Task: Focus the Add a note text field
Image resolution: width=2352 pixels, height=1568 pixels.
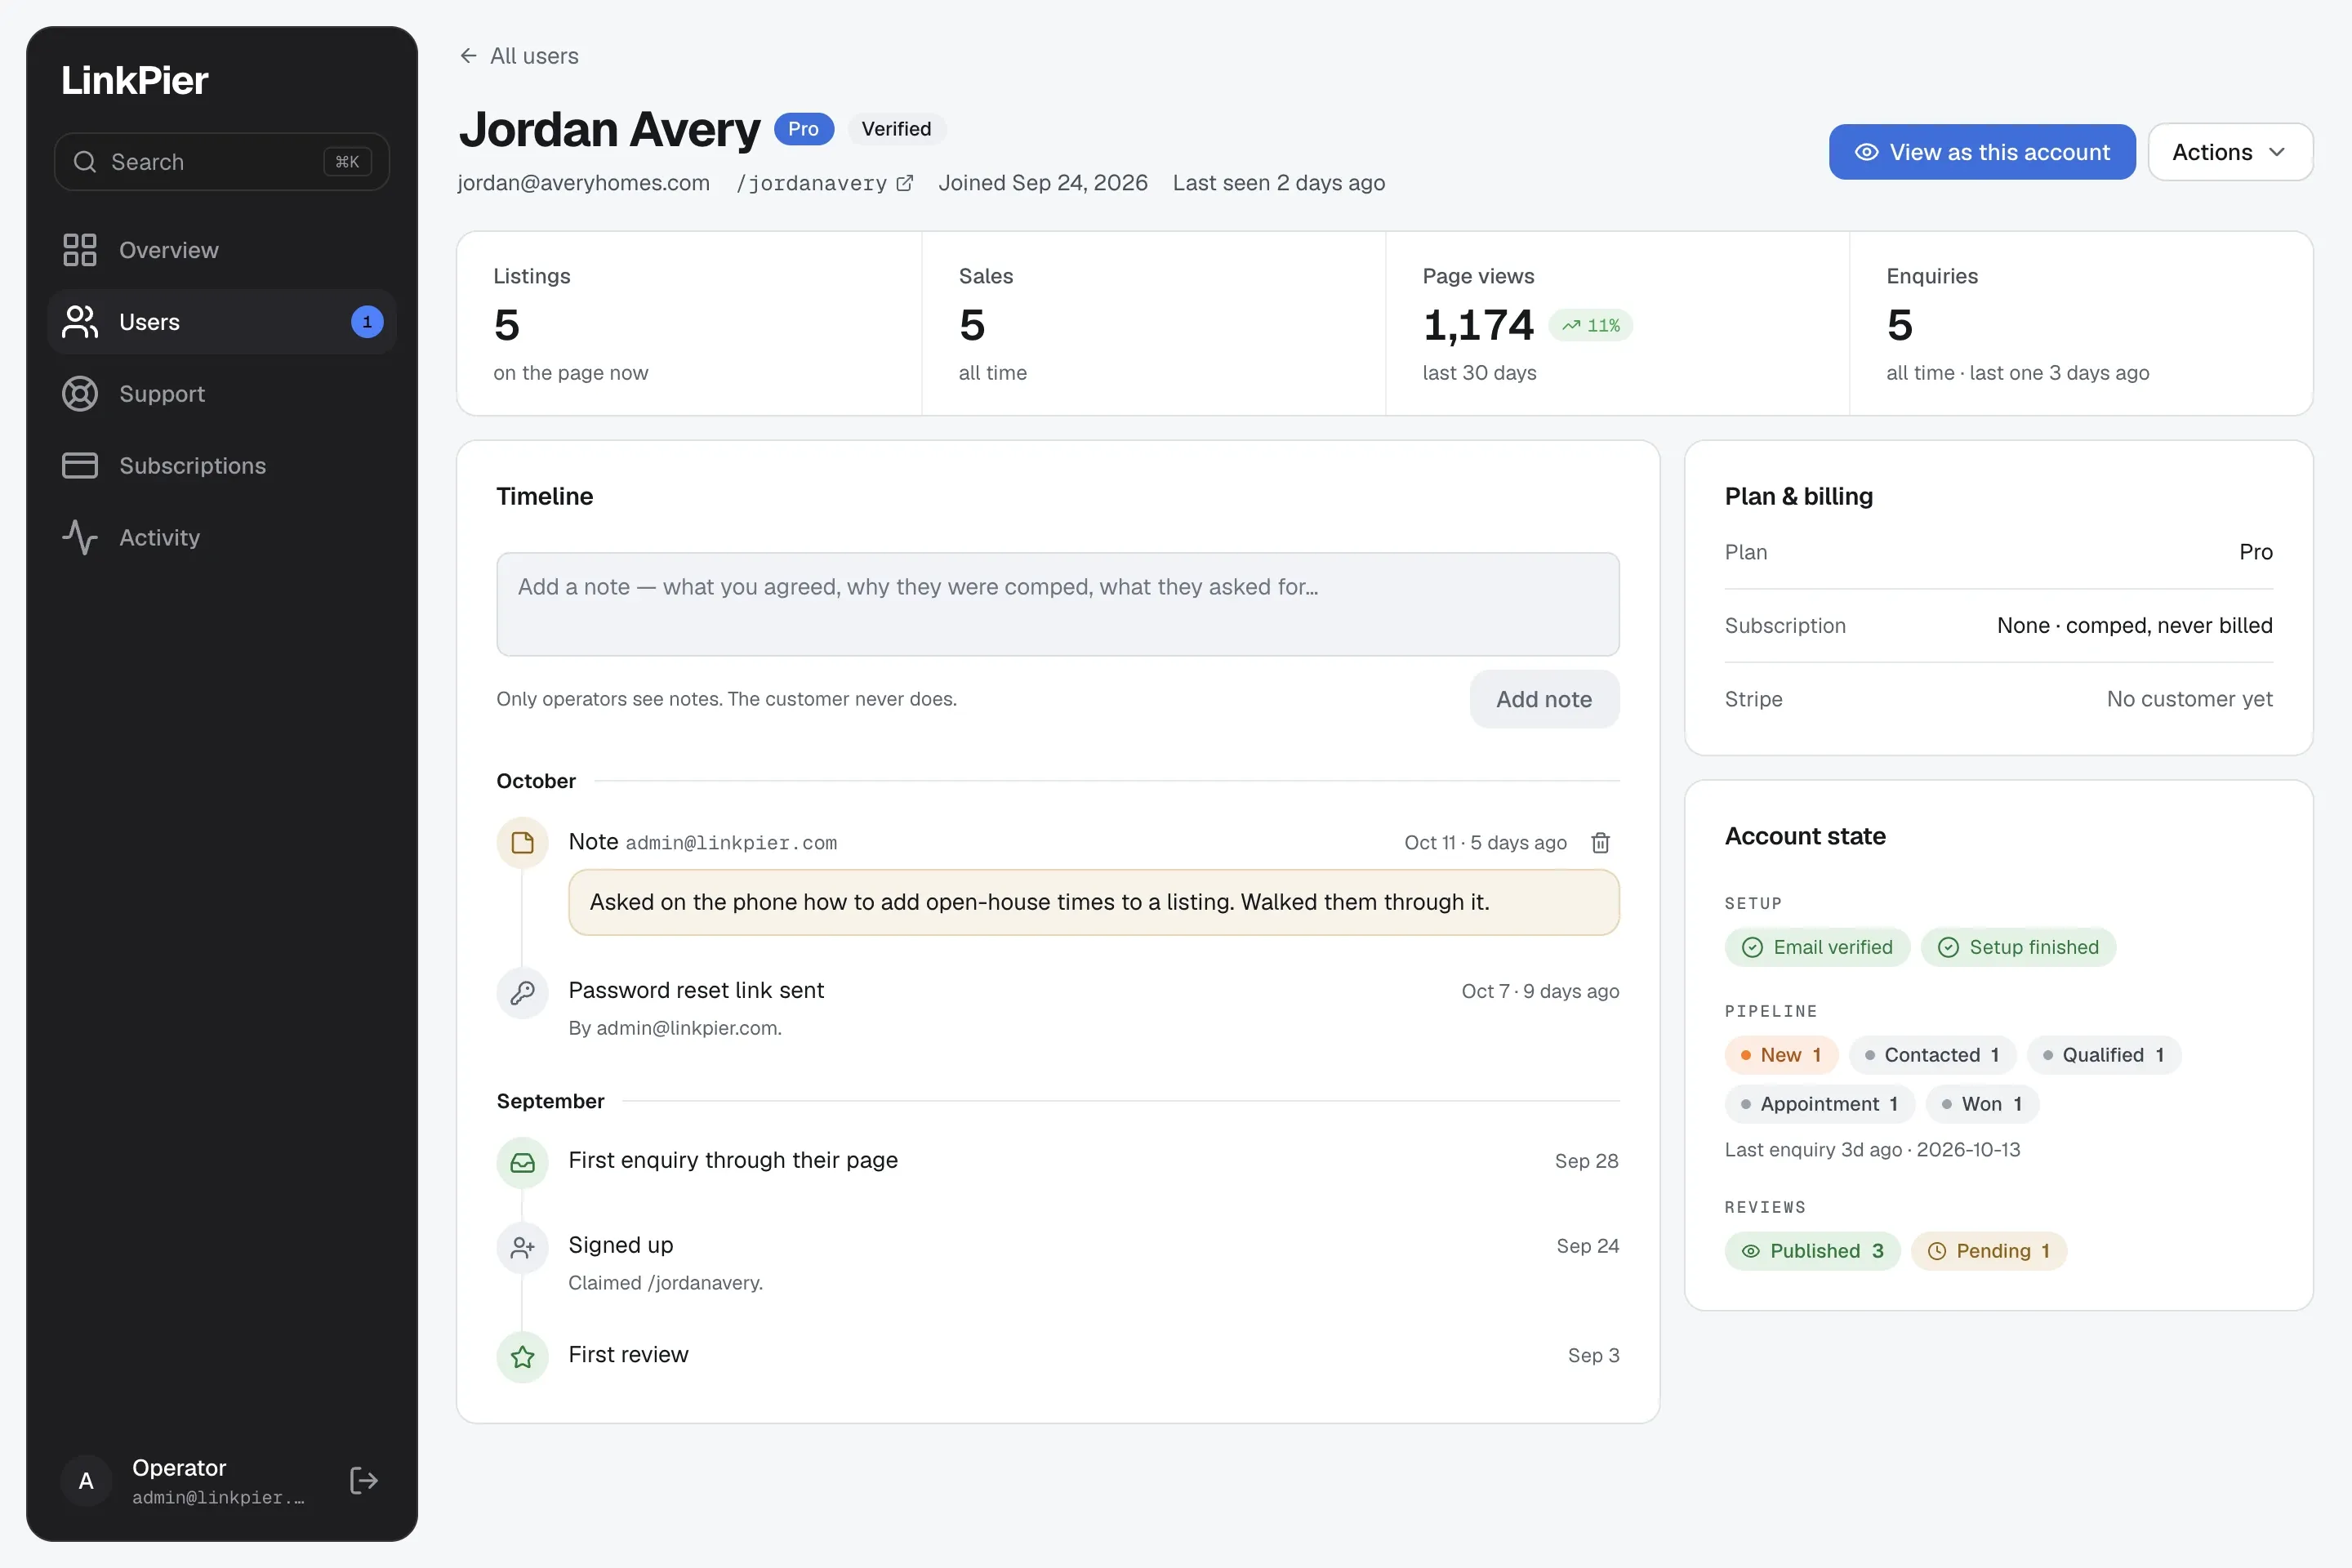Action: (x=1058, y=604)
